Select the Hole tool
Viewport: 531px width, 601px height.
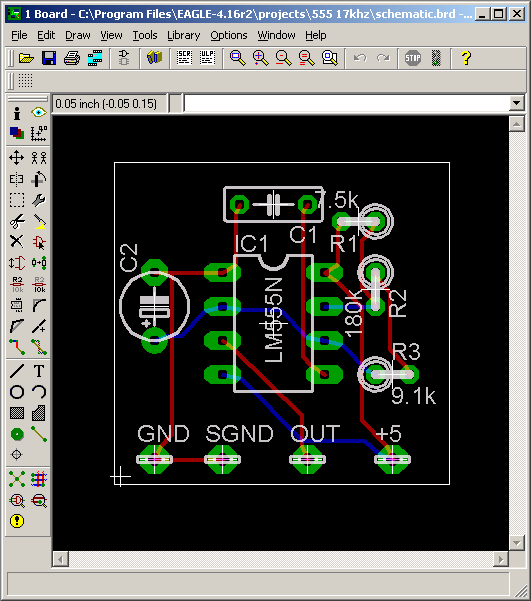17,455
